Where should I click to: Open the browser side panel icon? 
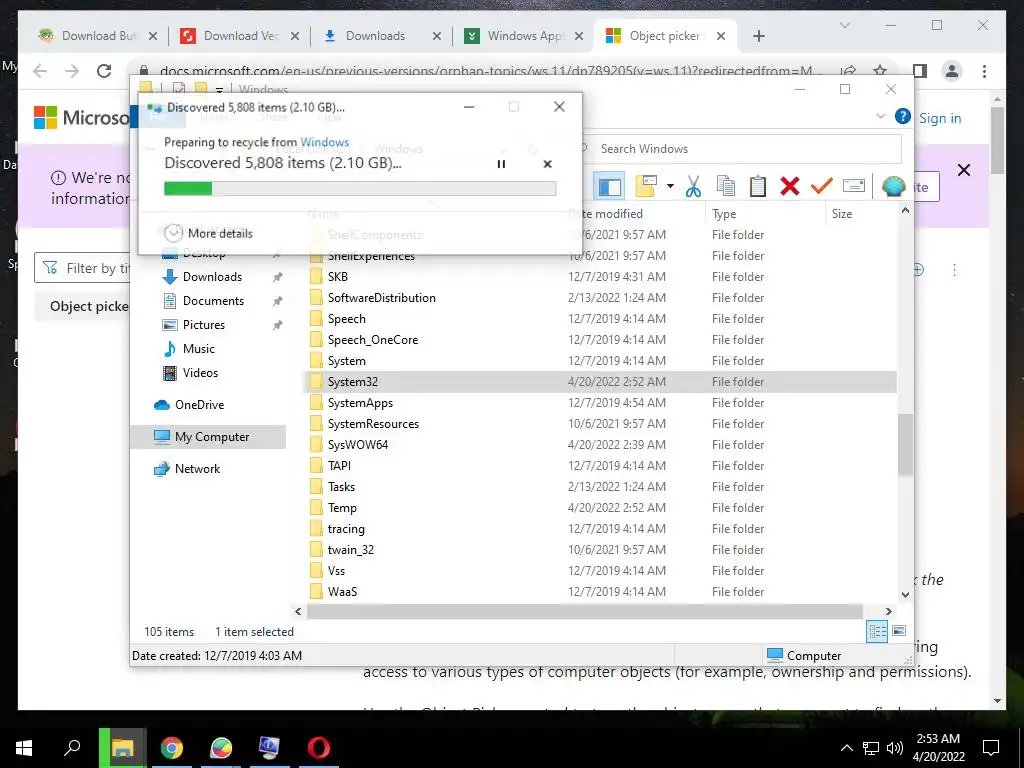pos(920,71)
